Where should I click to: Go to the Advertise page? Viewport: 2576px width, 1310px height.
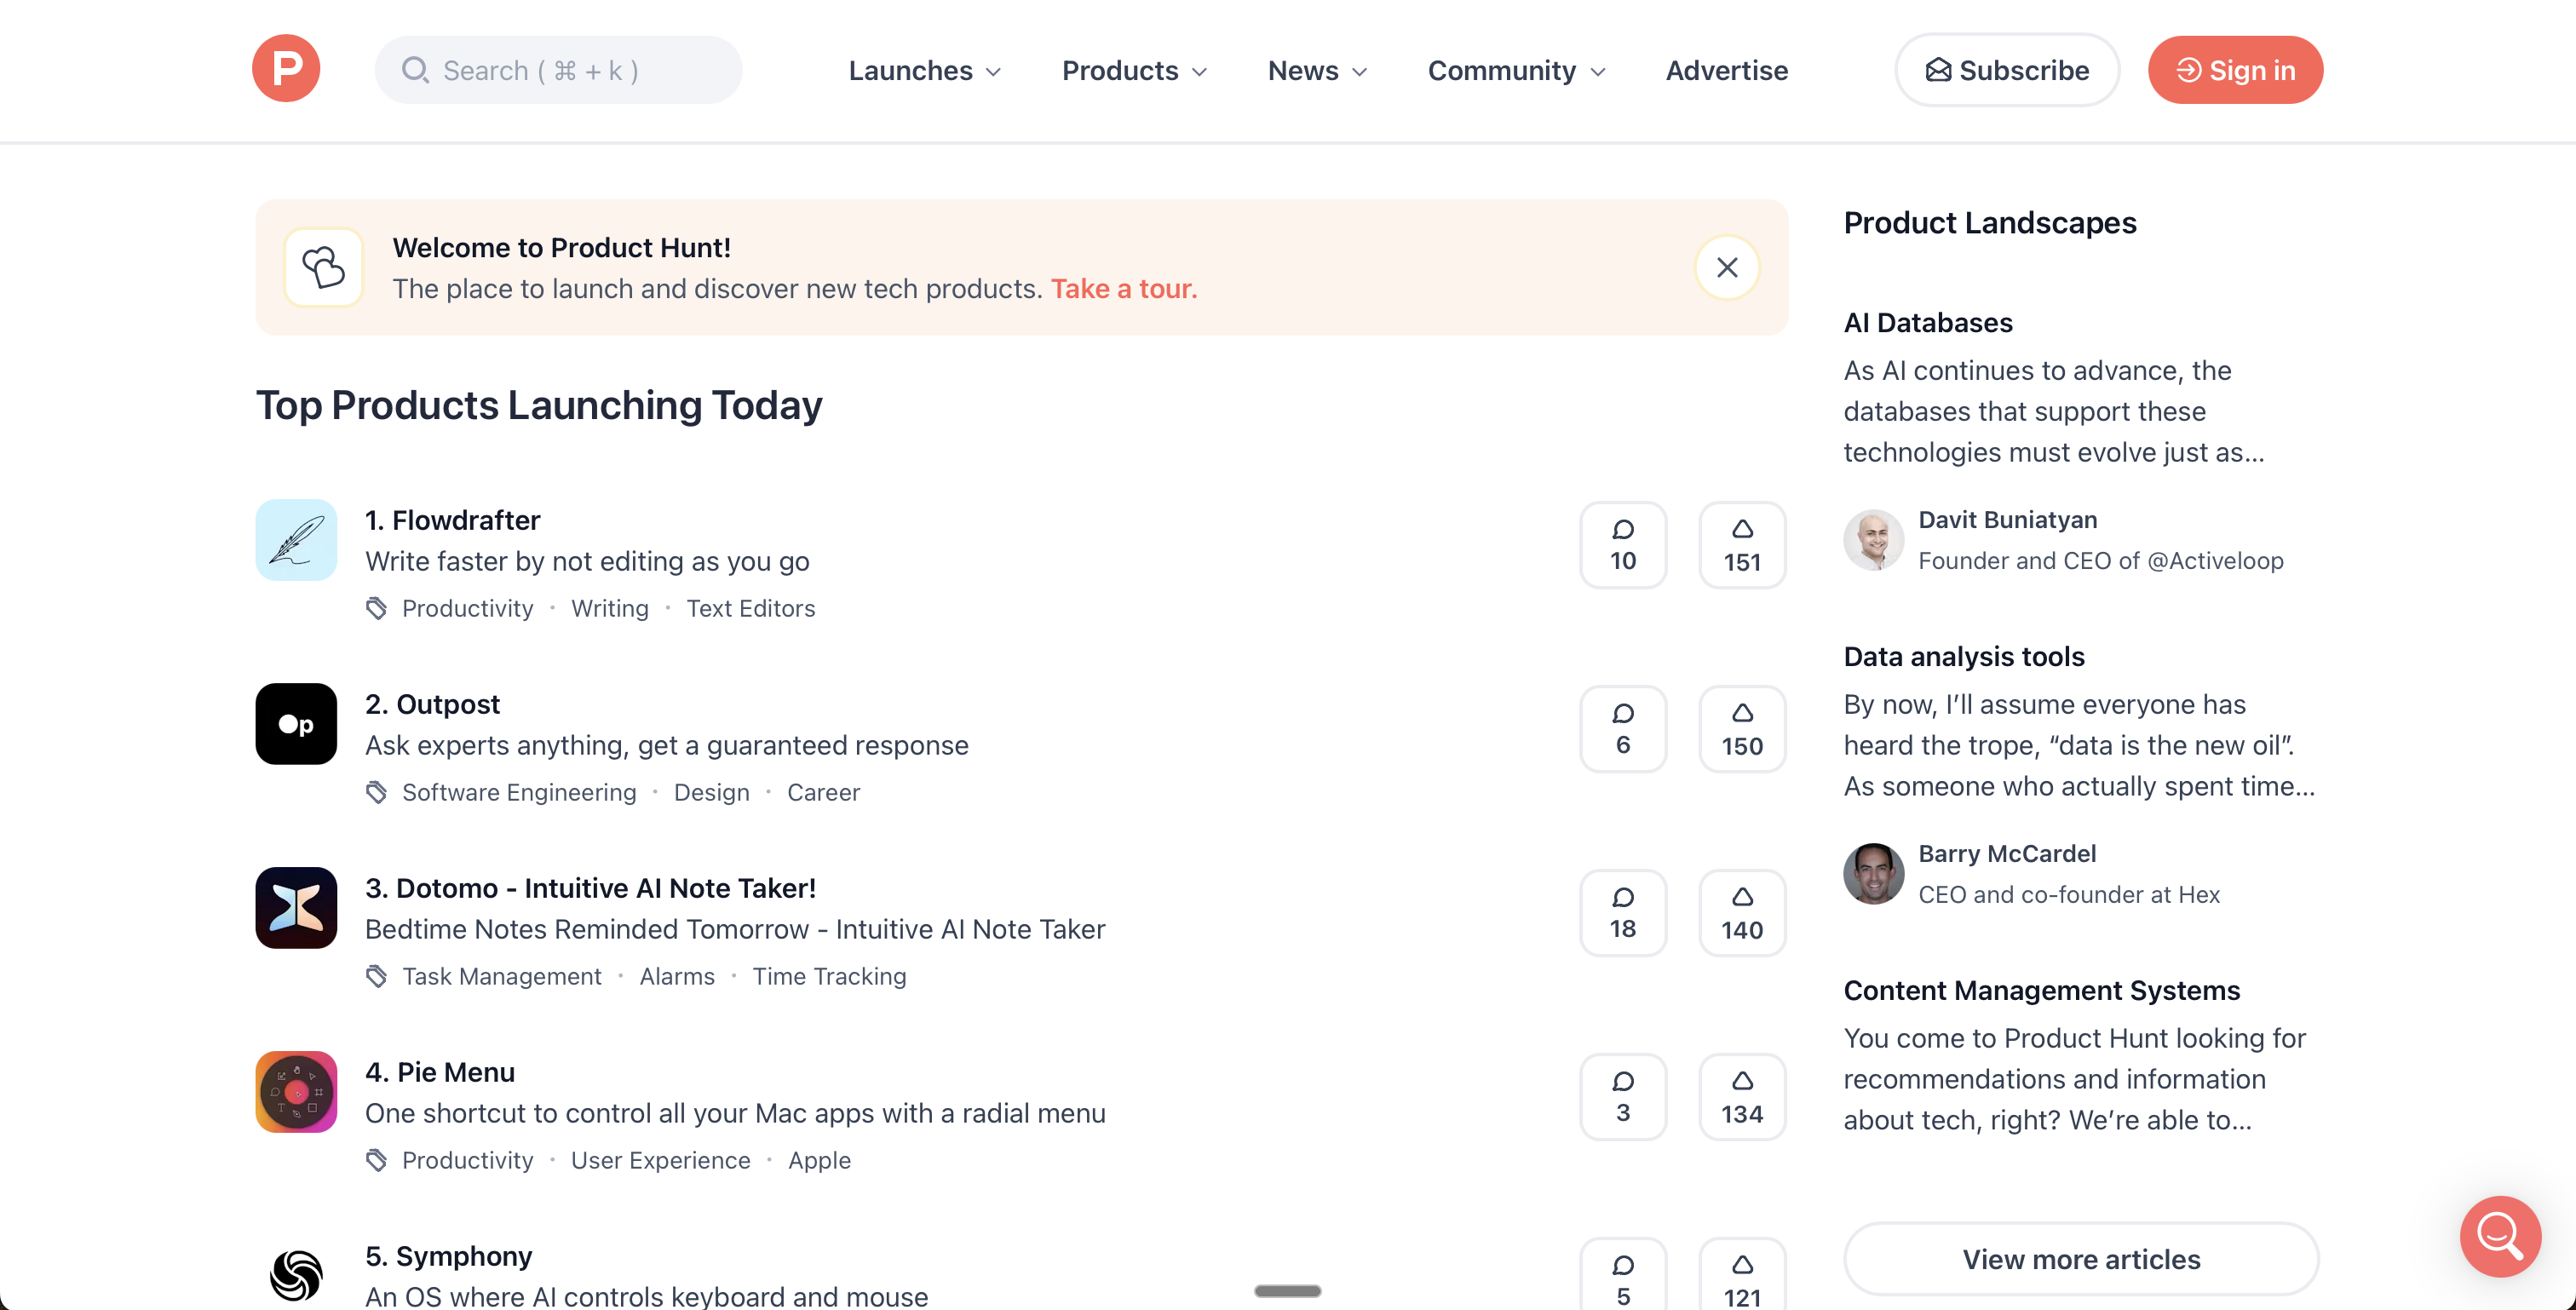[1726, 70]
